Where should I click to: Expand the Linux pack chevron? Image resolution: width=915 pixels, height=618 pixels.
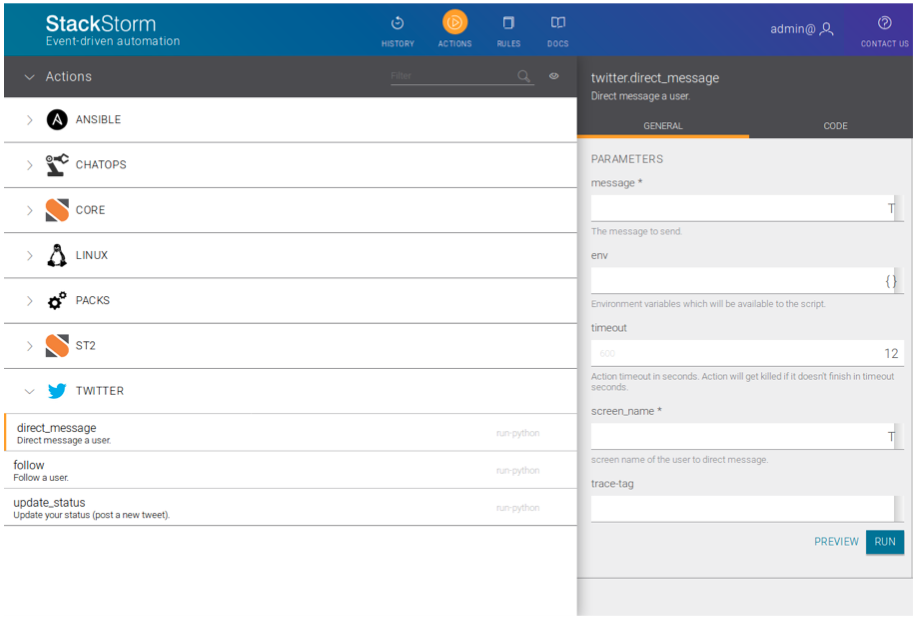[x=29, y=256]
